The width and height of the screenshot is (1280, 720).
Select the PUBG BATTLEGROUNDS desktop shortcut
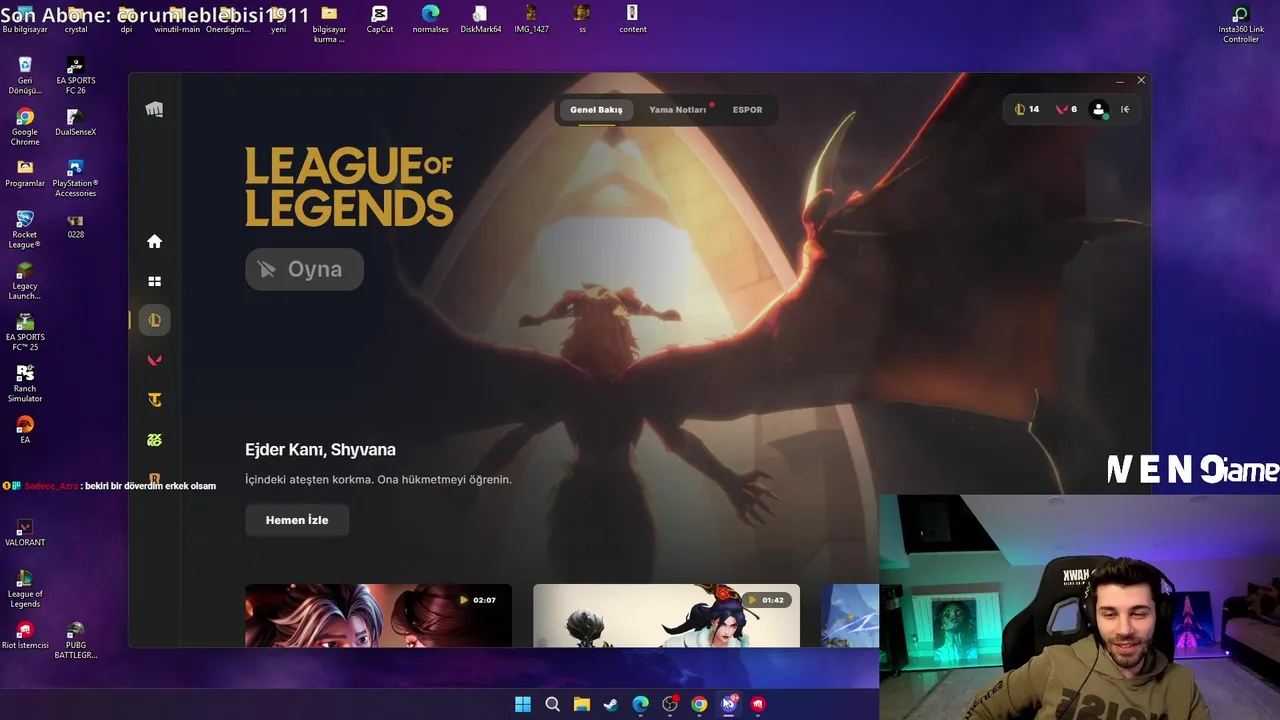pyautogui.click(x=75, y=640)
